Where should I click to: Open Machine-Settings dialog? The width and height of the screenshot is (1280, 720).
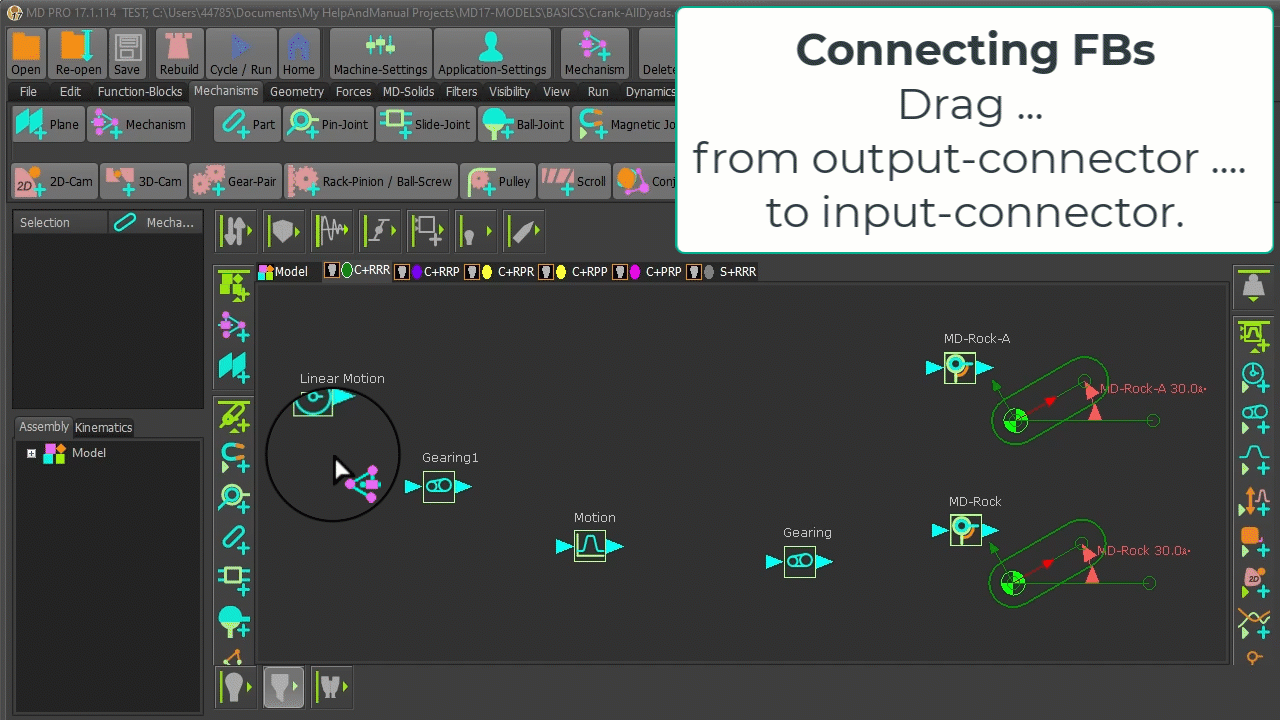(x=380, y=53)
